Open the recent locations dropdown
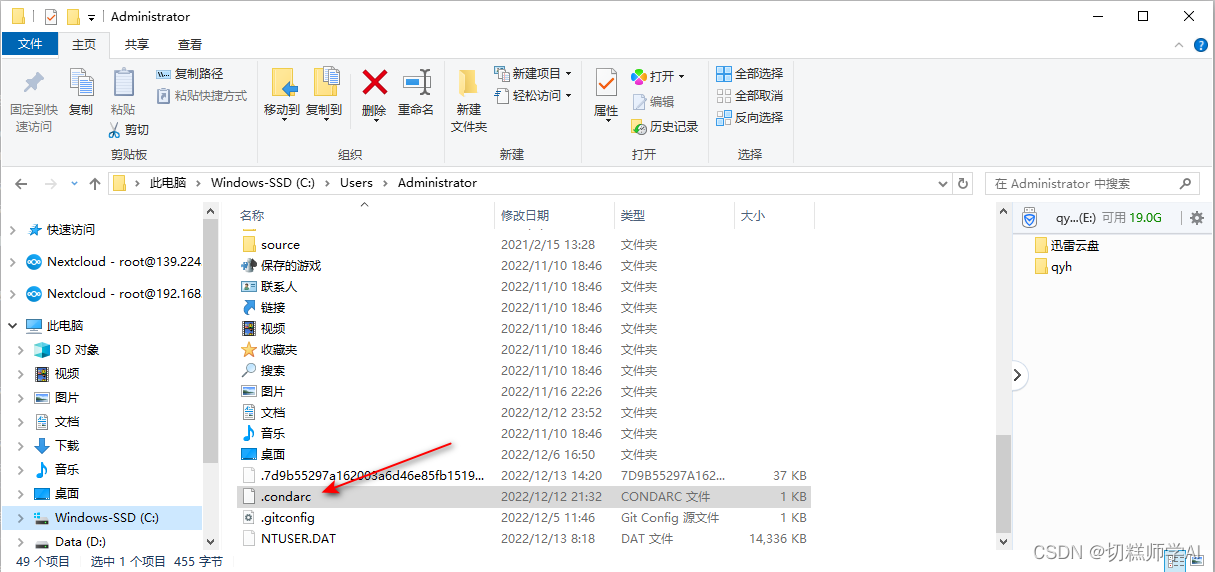Screen dimensions: 1215x572 pyautogui.click(x=75, y=184)
